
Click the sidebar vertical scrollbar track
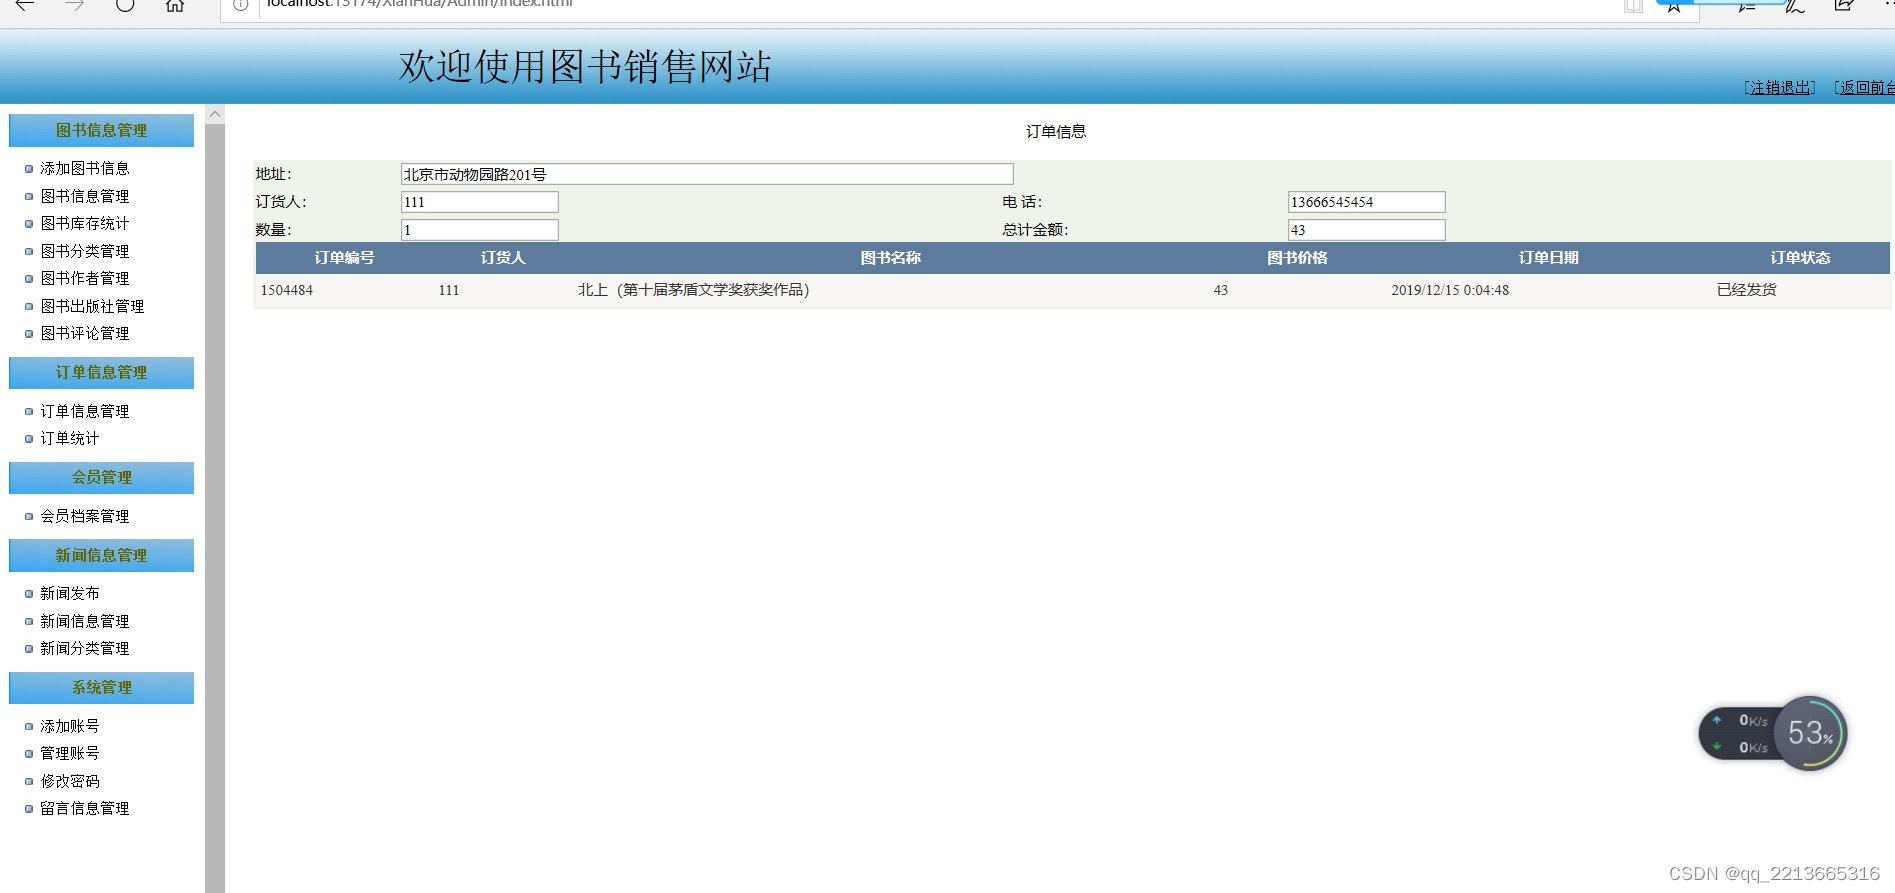(x=215, y=508)
